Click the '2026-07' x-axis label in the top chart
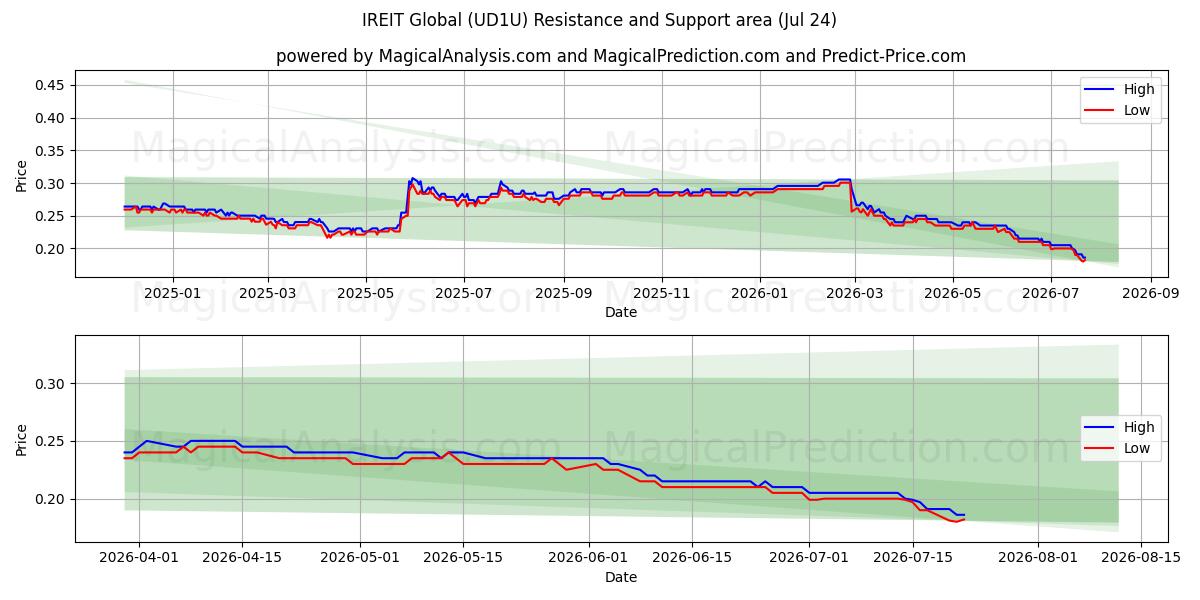The image size is (1200, 600). coord(1050,294)
